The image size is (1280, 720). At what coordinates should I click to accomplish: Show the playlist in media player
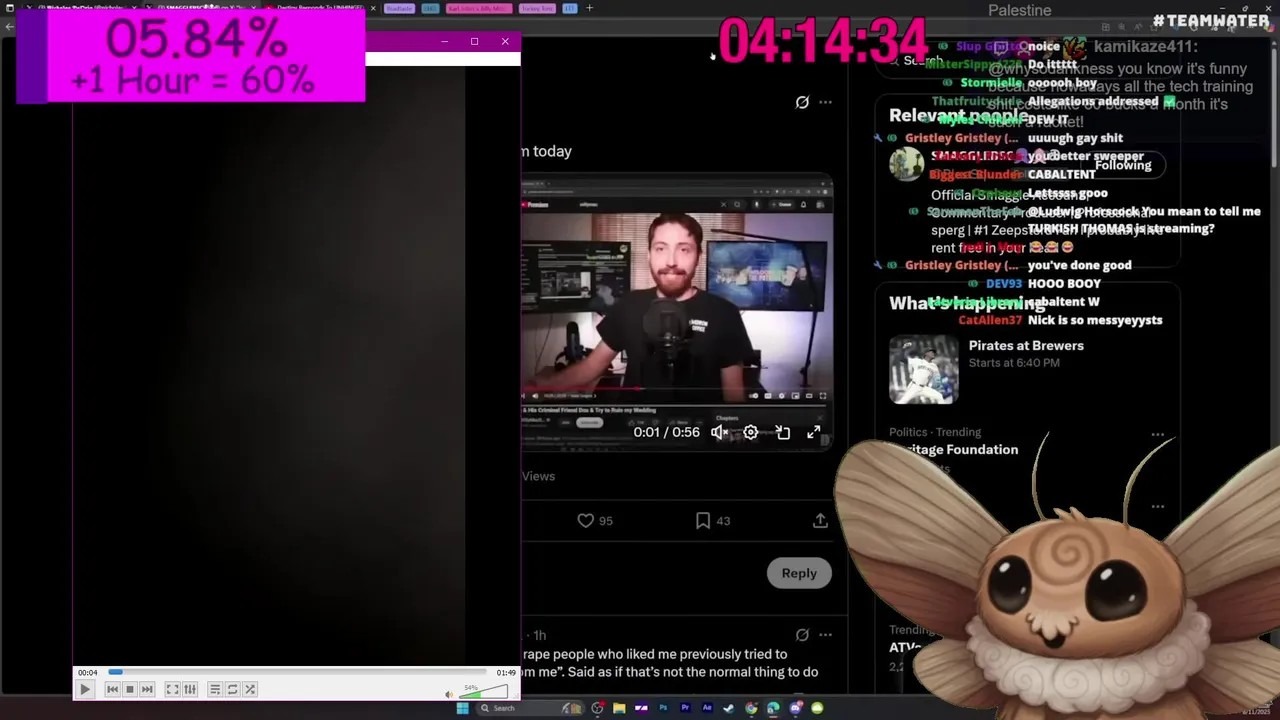tap(215, 689)
